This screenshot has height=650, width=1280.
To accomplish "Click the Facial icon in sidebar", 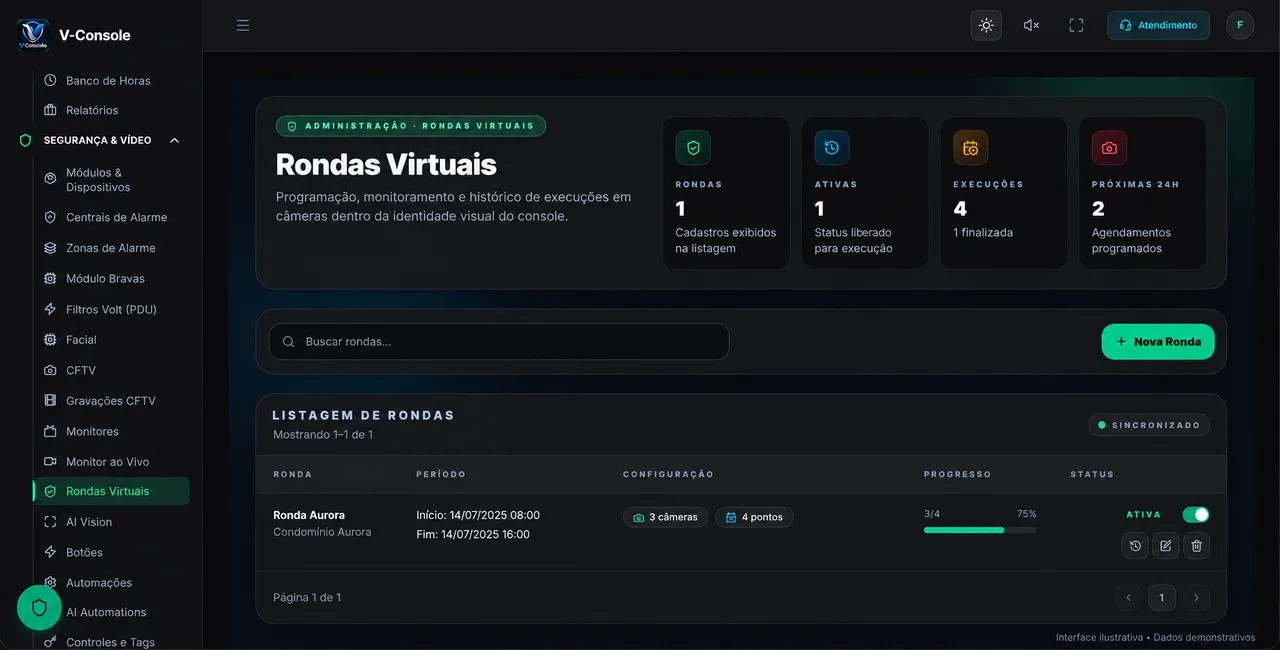I will tap(50, 340).
